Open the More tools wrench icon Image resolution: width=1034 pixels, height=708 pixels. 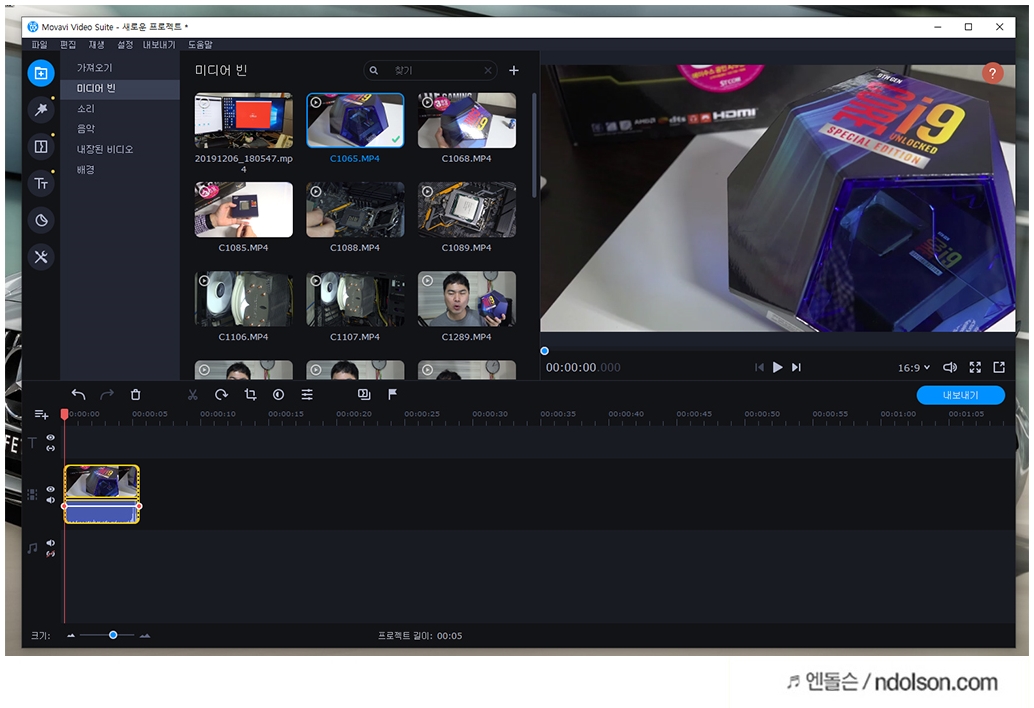[x=41, y=257]
